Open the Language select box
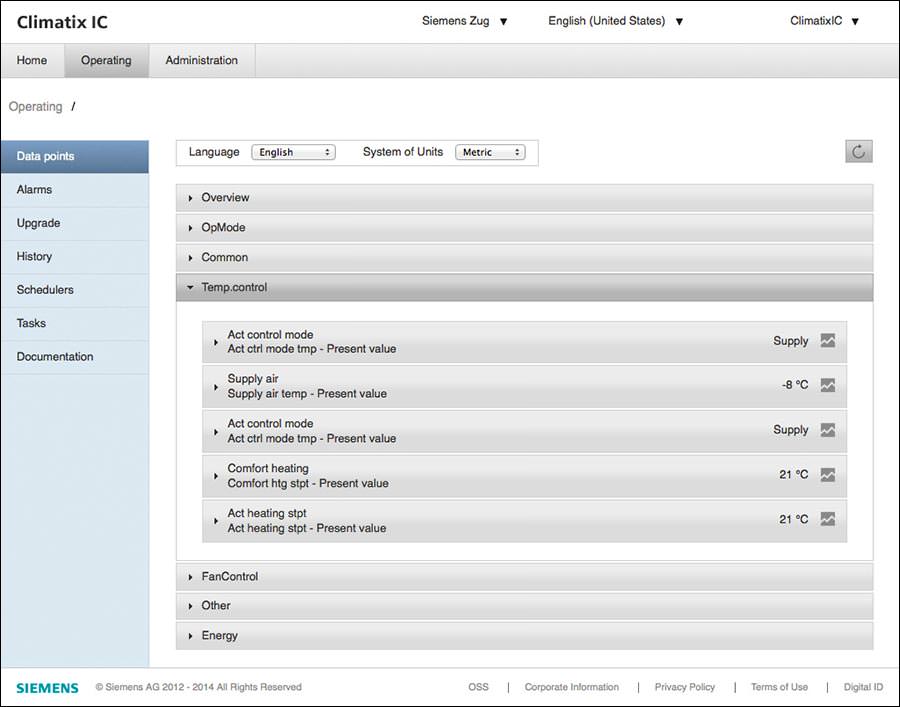This screenshot has width=900, height=707. click(x=293, y=152)
